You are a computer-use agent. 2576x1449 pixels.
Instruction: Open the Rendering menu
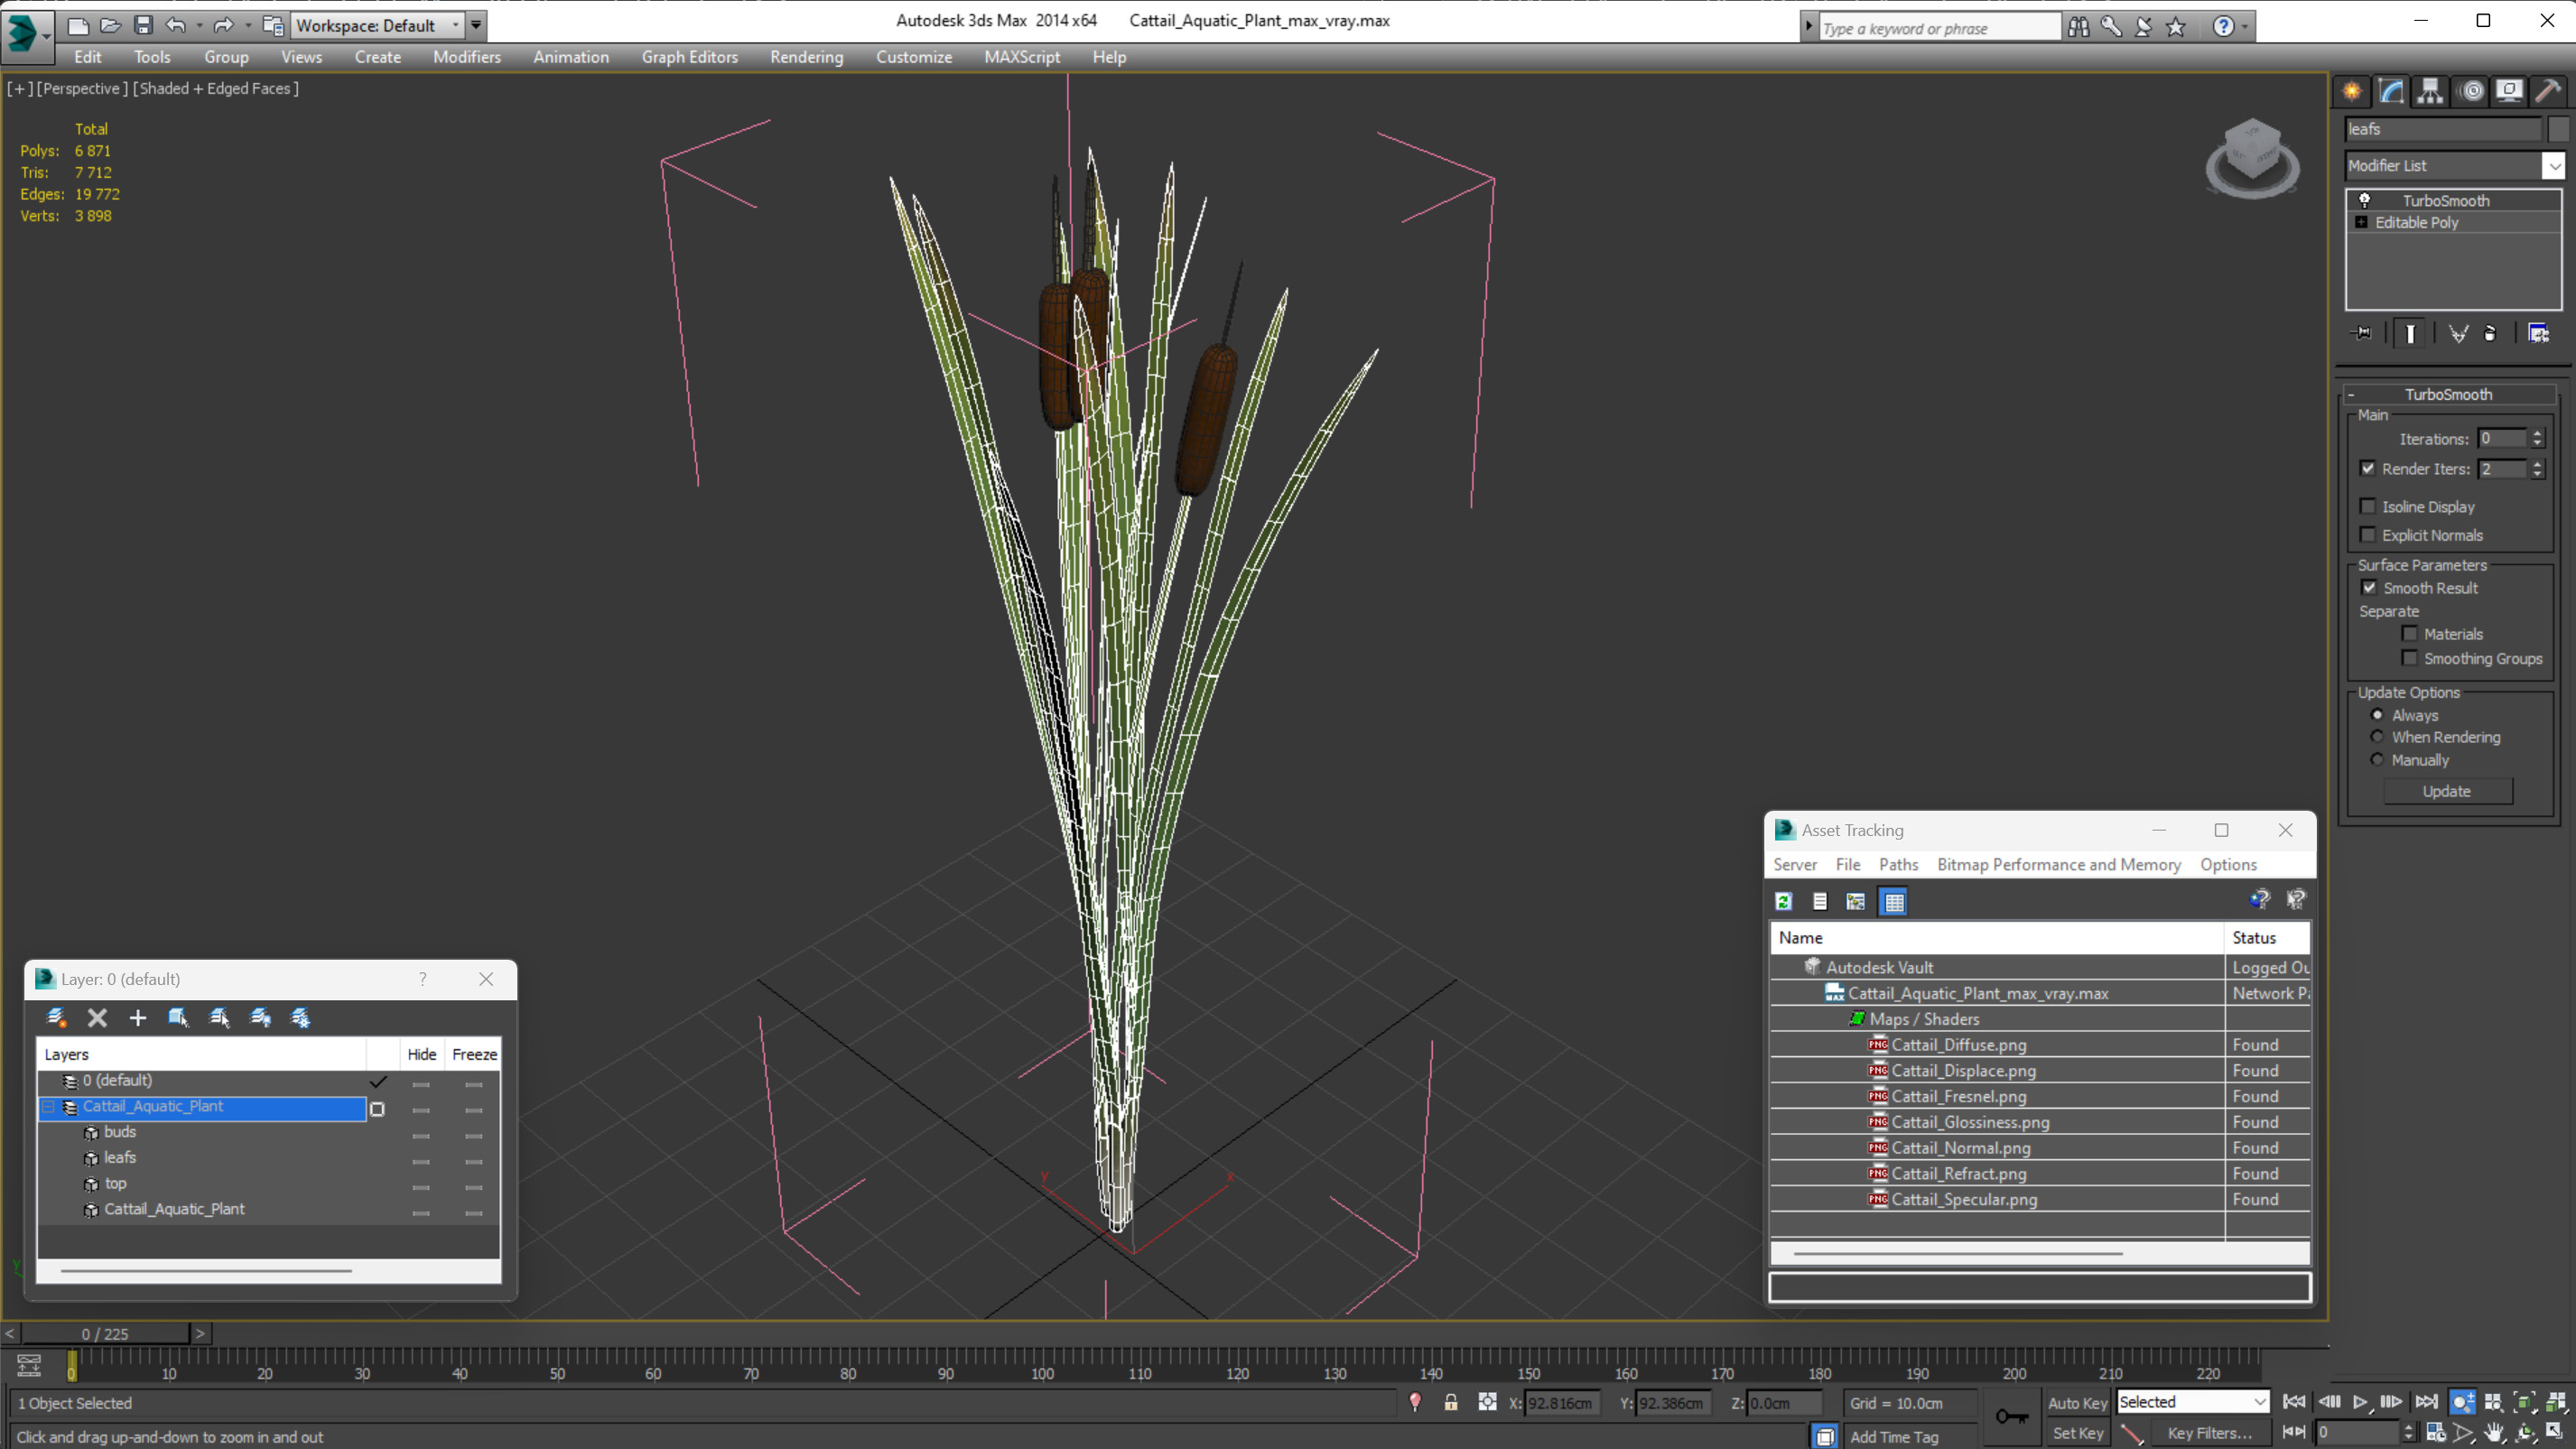click(x=806, y=57)
